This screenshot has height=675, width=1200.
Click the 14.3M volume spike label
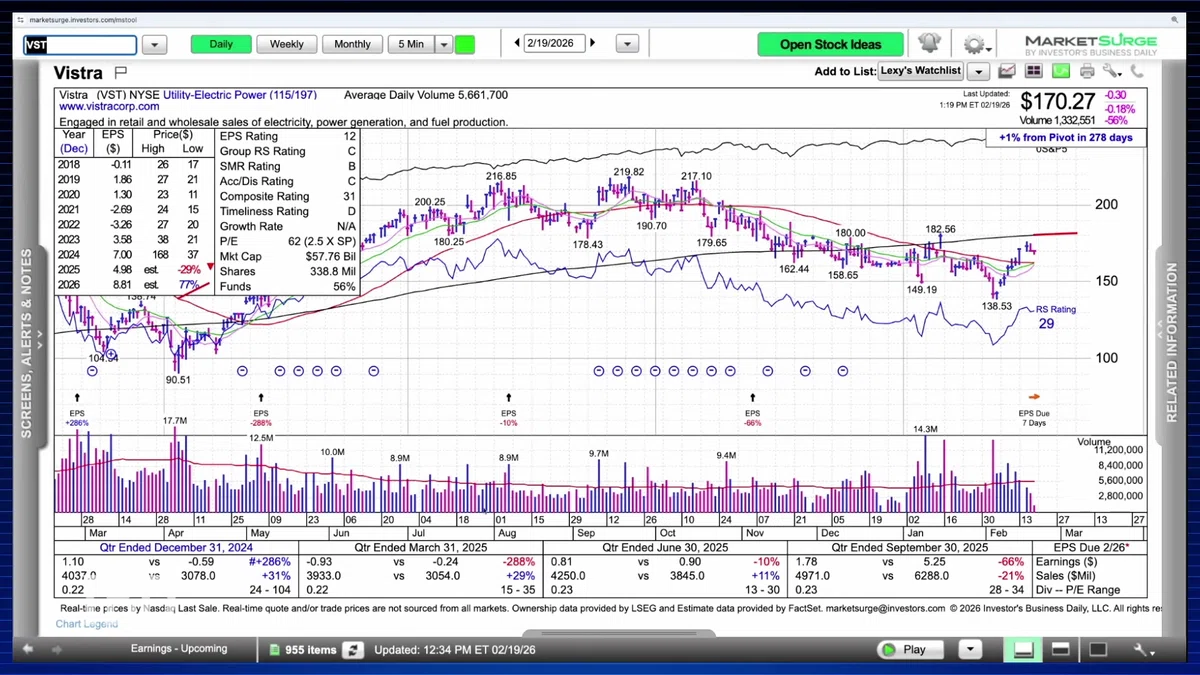pos(925,429)
